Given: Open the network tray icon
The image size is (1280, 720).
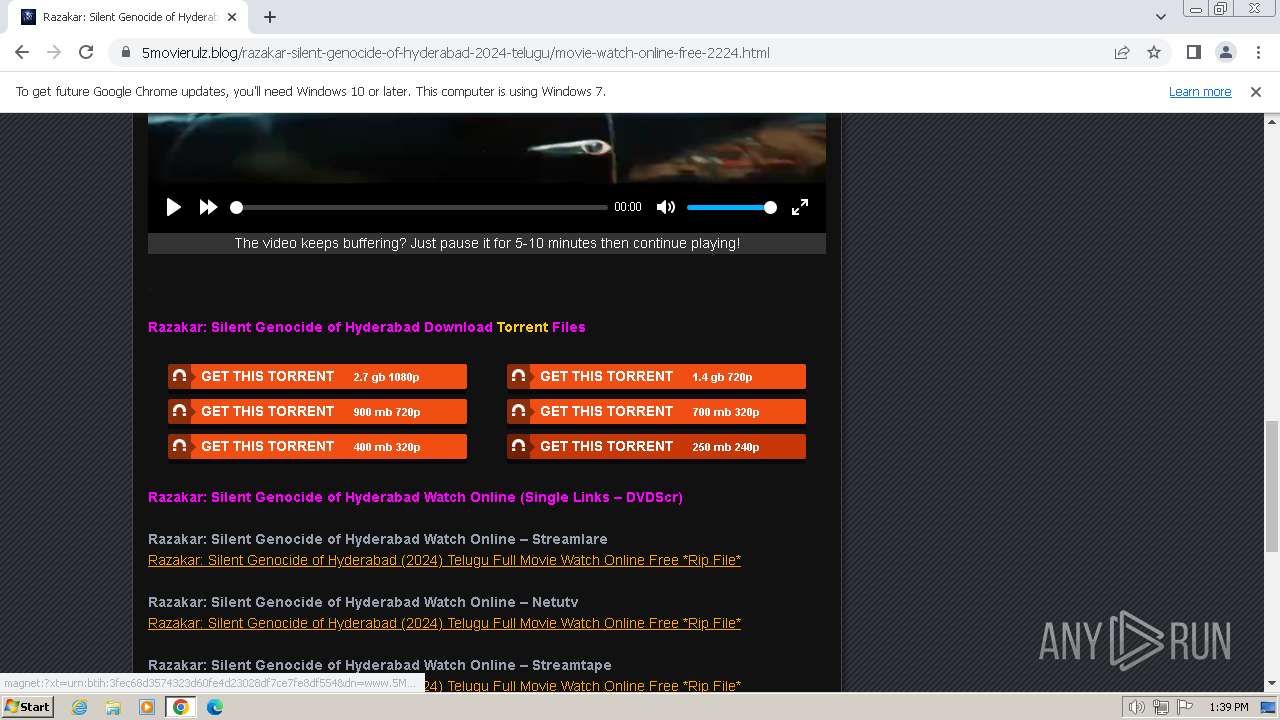Looking at the screenshot, I should coord(1161,707).
